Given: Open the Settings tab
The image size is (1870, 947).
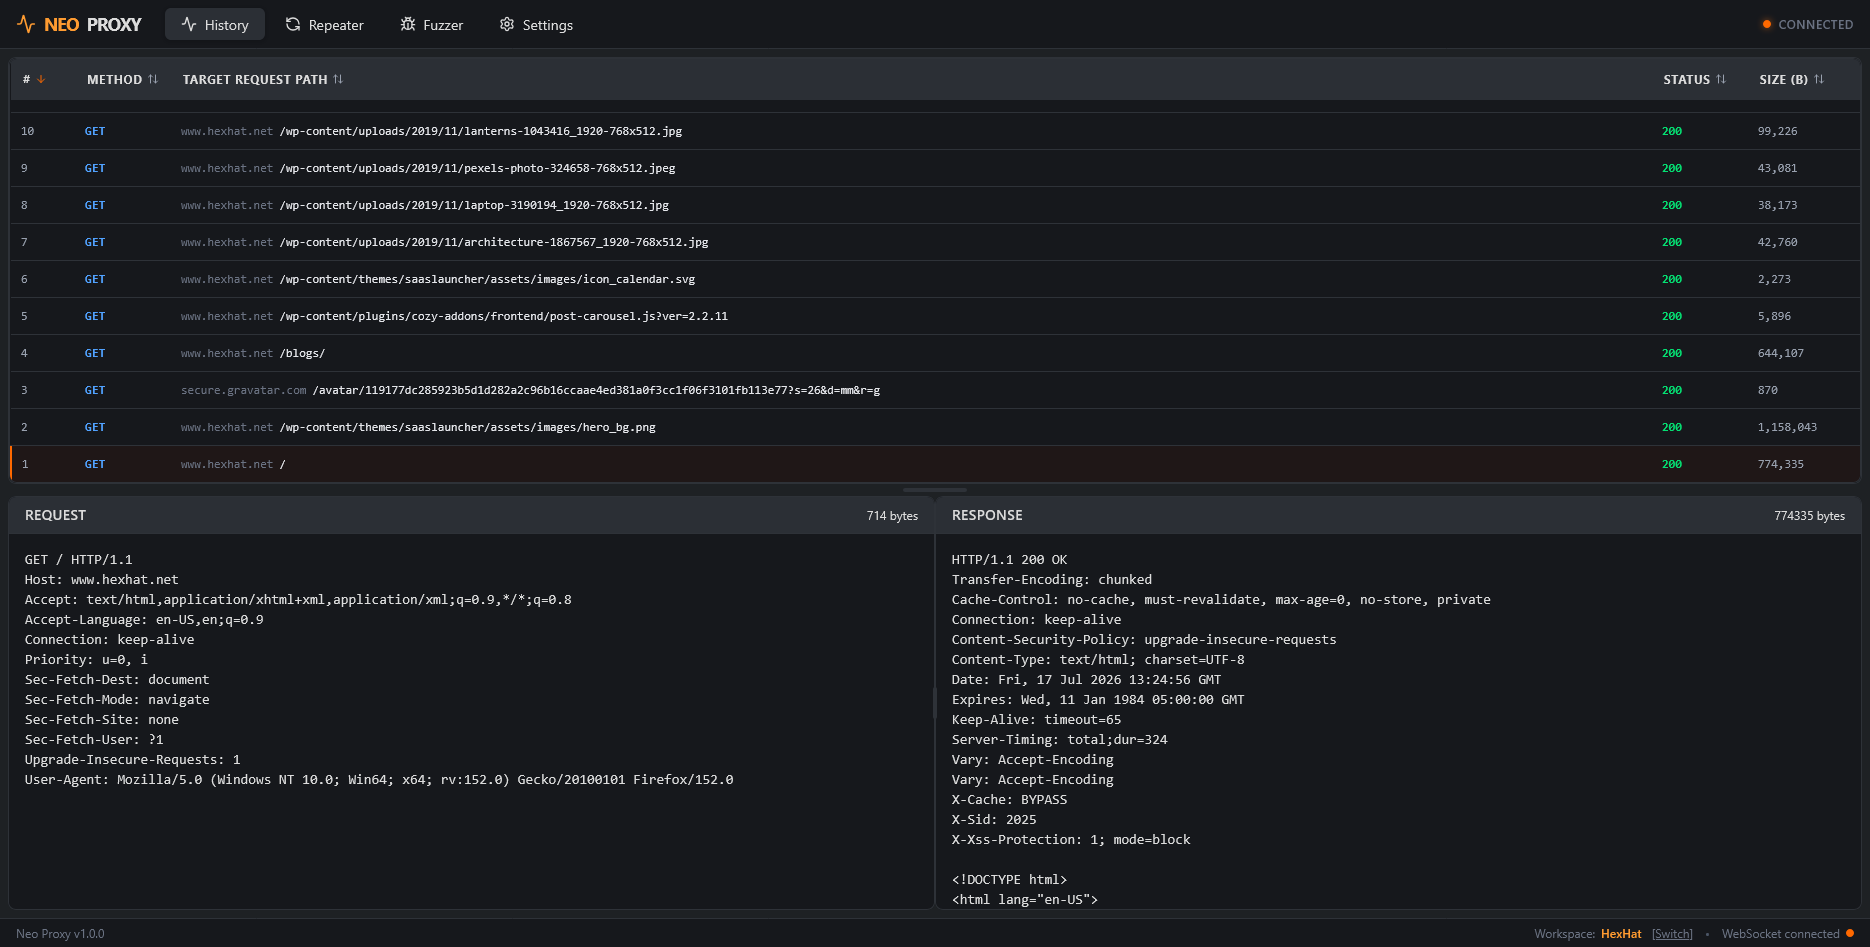Looking at the screenshot, I should coord(536,25).
